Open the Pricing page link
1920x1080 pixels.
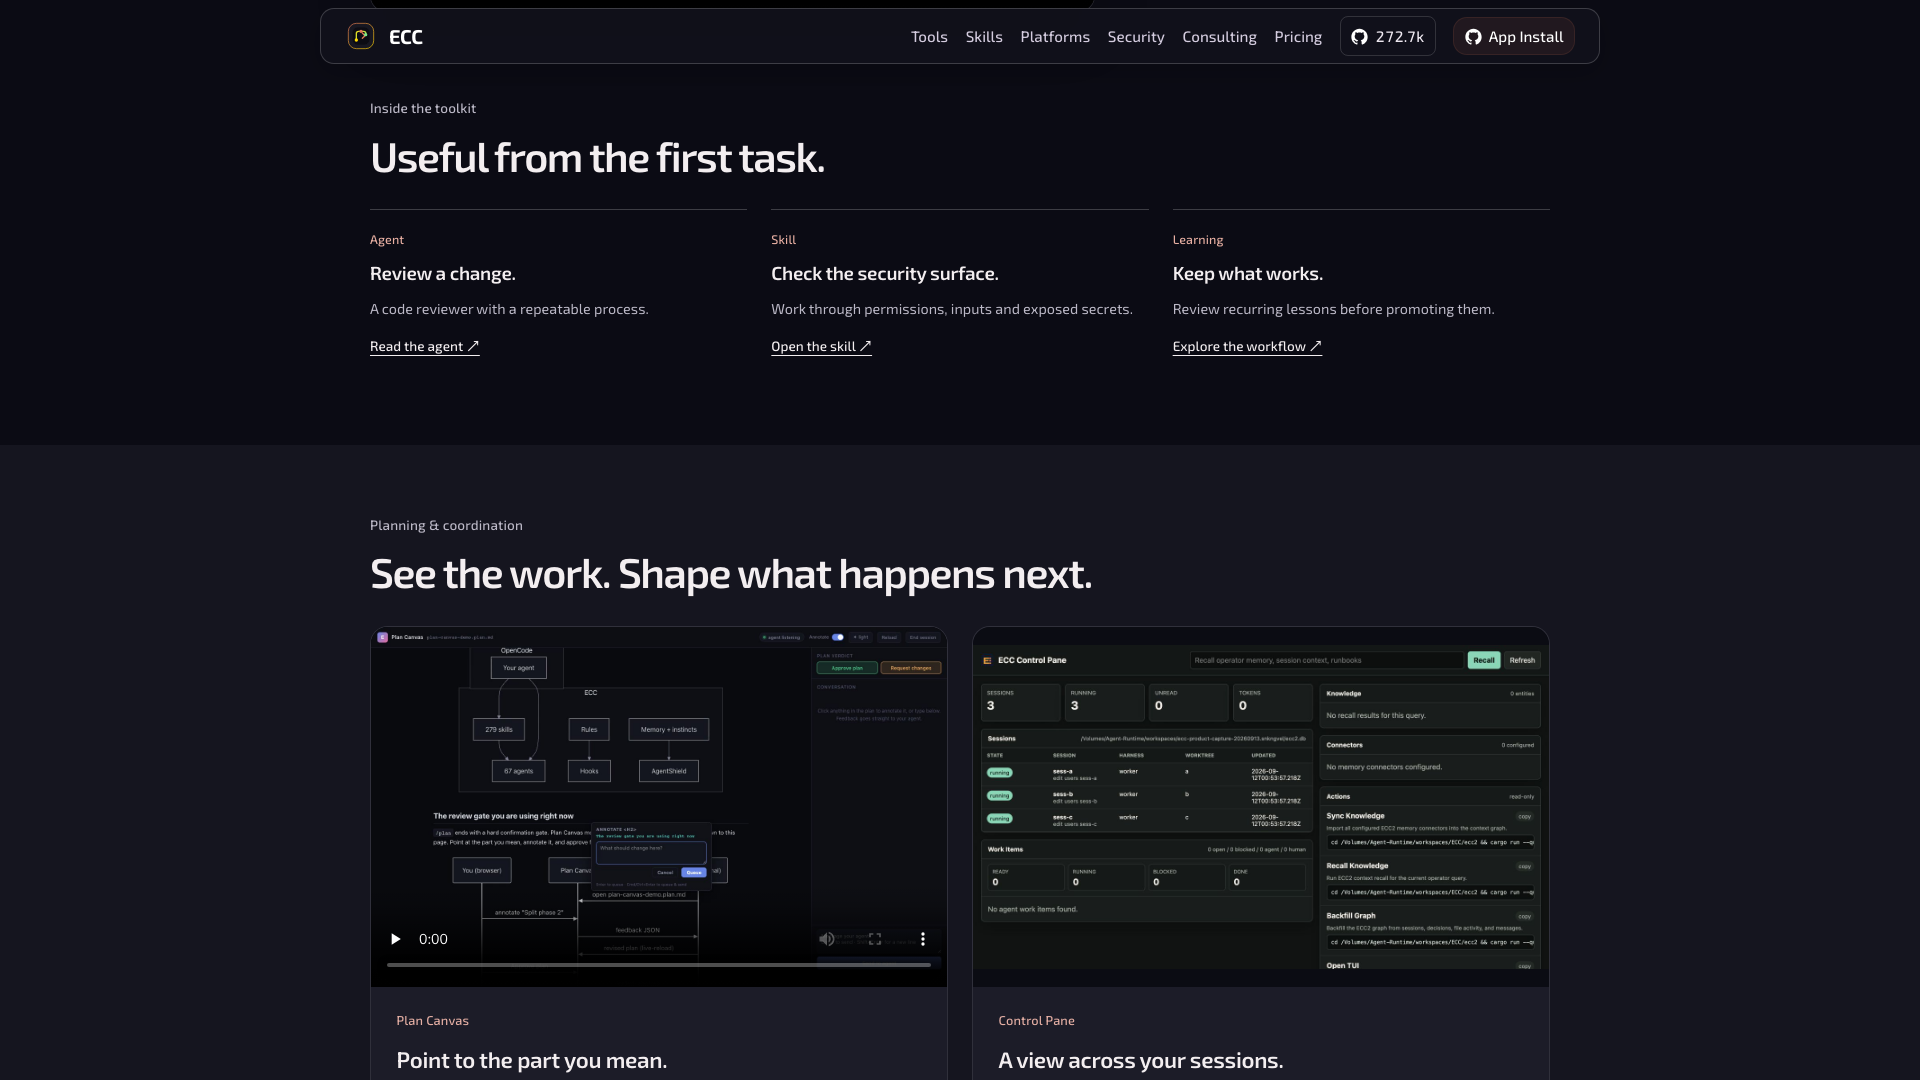[1298, 37]
